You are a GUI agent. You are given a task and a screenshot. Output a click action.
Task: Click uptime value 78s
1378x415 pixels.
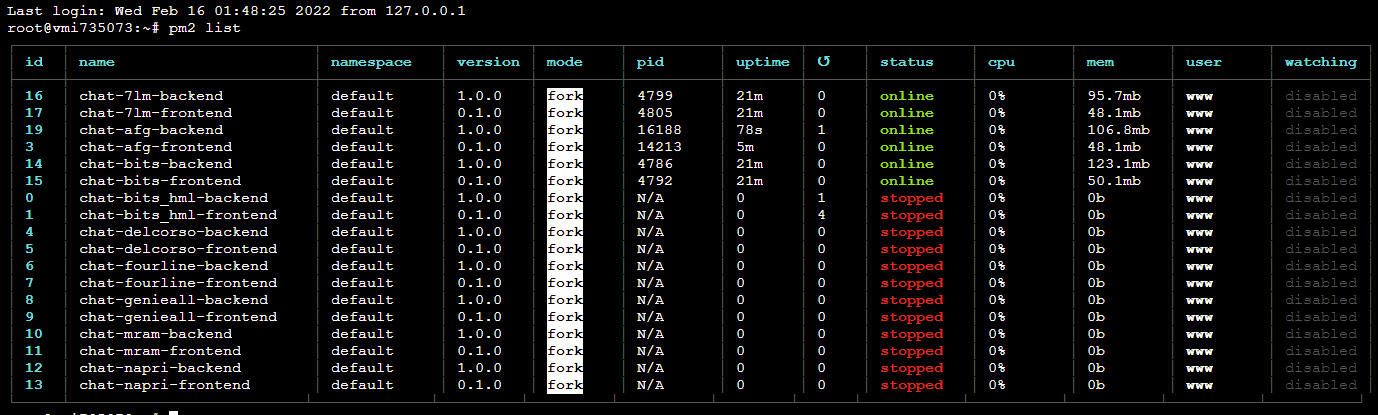coord(749,130)
